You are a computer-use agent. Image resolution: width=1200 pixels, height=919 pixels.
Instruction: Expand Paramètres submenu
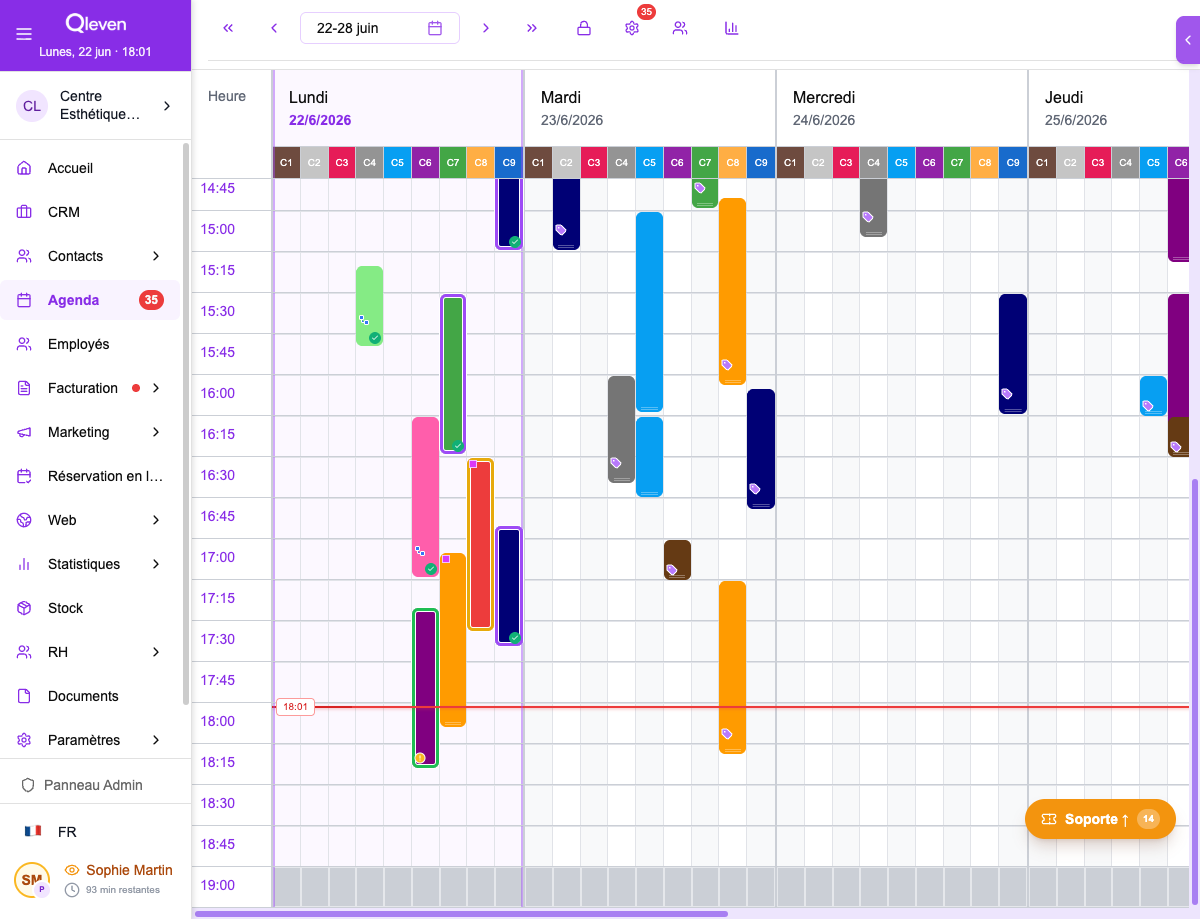tap(156, 740)
